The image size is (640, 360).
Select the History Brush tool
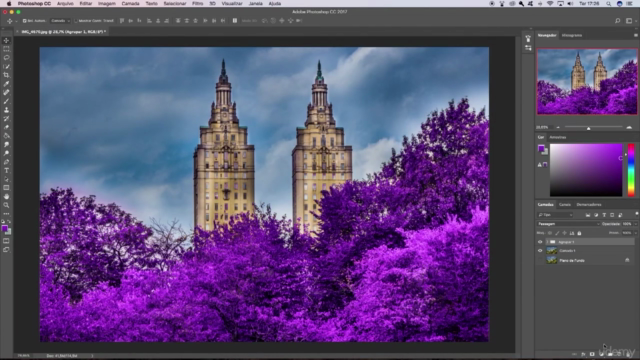[x=6, y=118]
